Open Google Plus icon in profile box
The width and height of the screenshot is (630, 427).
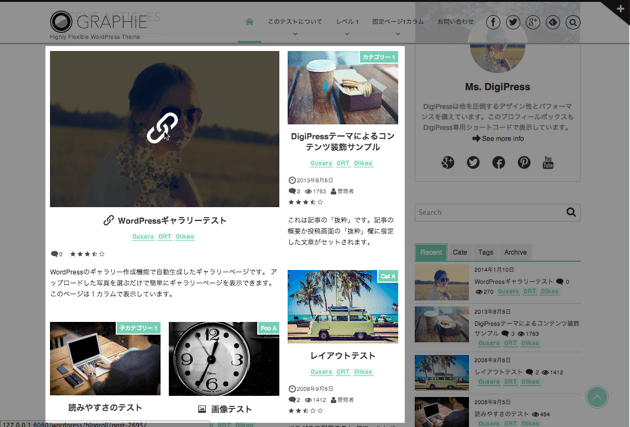[448, 162]
